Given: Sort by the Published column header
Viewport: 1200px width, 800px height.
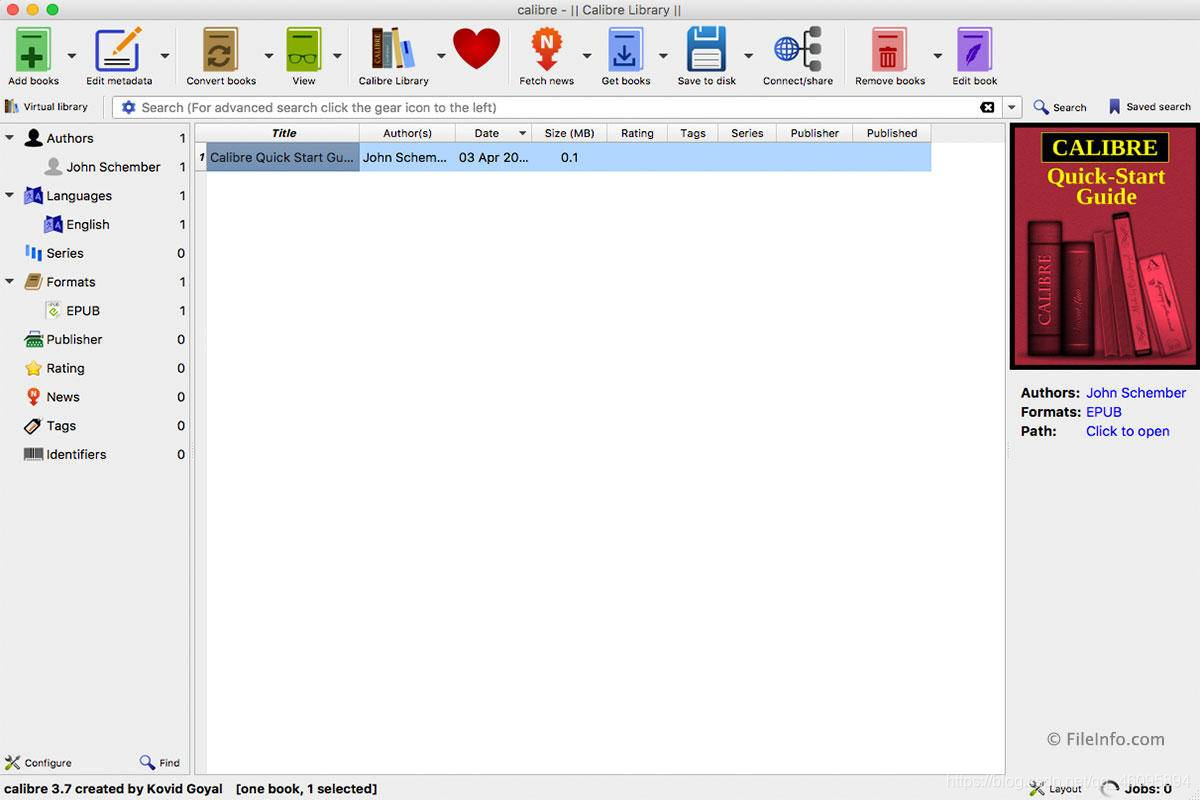Looking at the screenshot, I should pos(892,133).
